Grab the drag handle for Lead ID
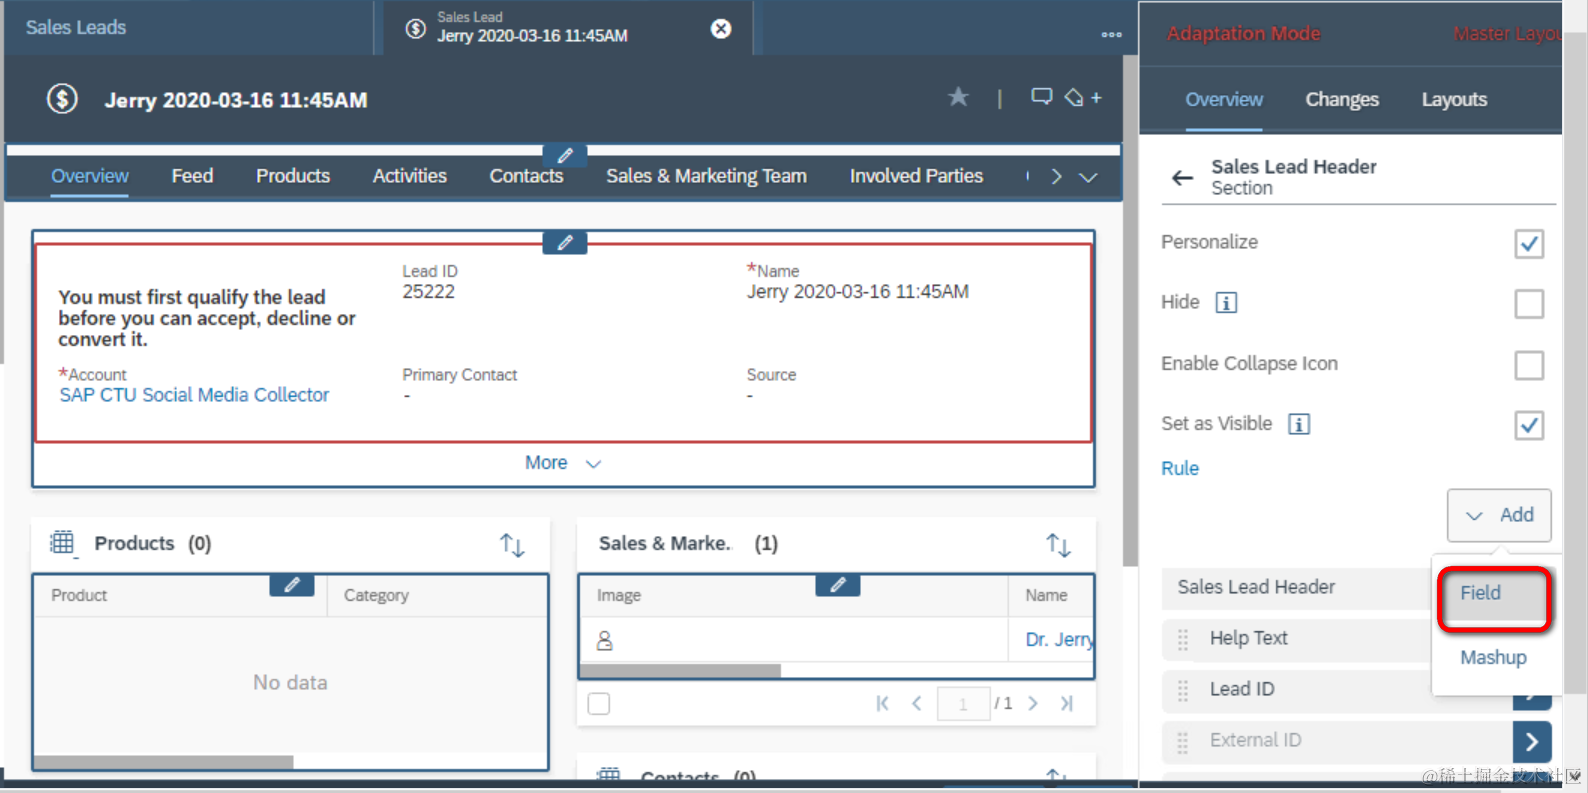This screenshot has width=1588, height=793. point(1183,690)
